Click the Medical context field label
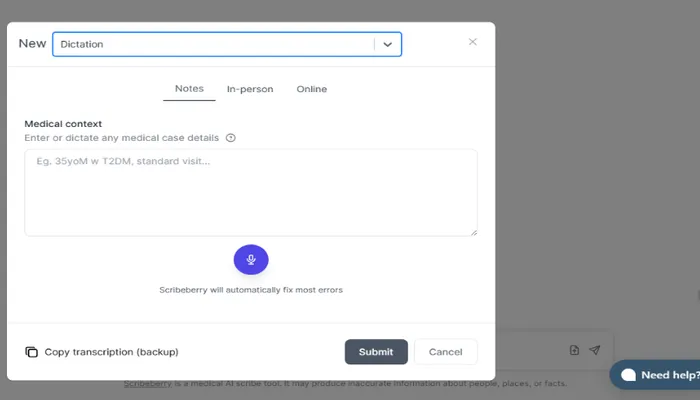Viewport: 700px width, 400px height. tap(63, 124)
